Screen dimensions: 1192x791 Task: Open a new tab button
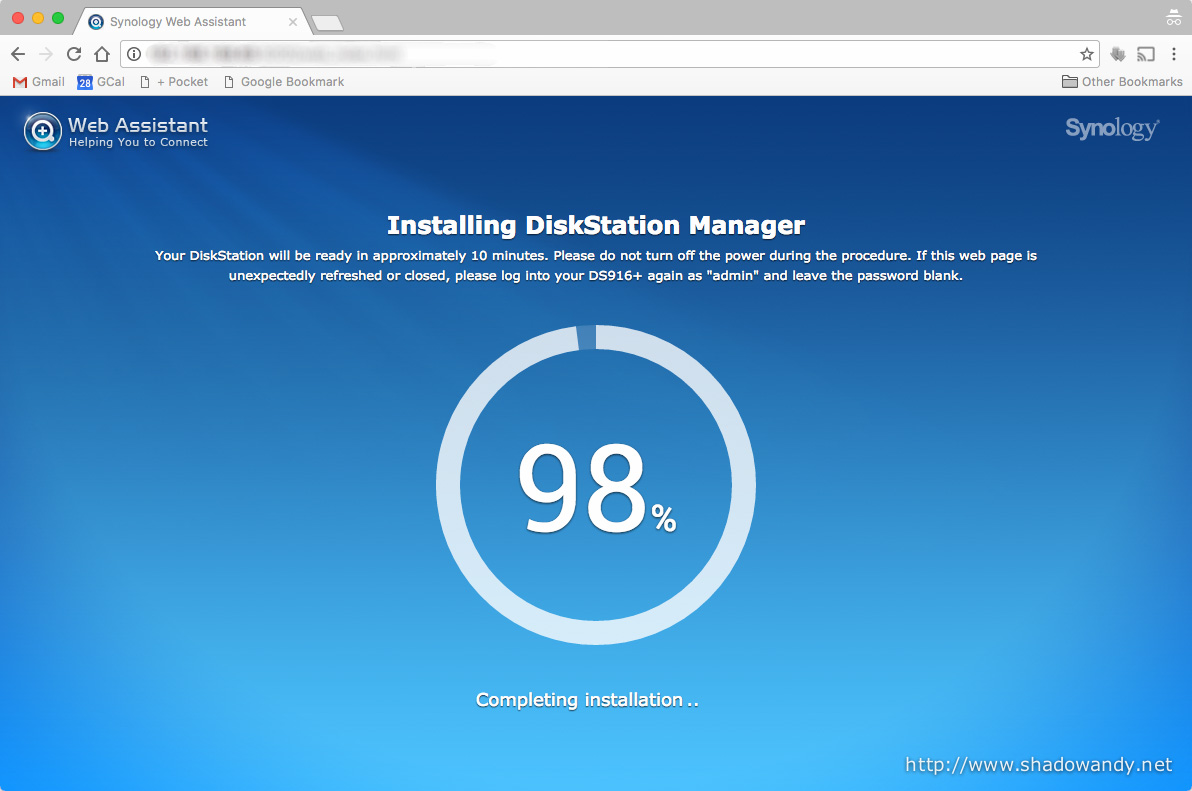coord(328,24)
